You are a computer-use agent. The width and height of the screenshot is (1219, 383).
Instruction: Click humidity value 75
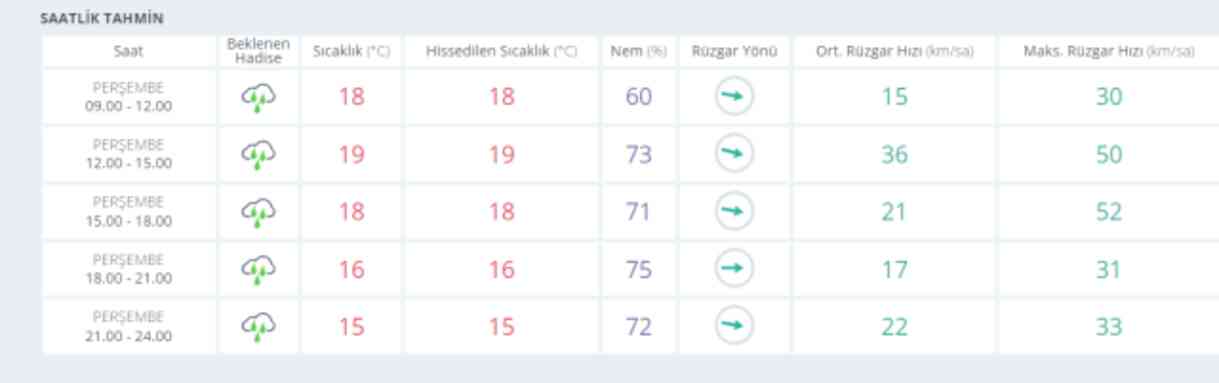[x=638, y=270]
